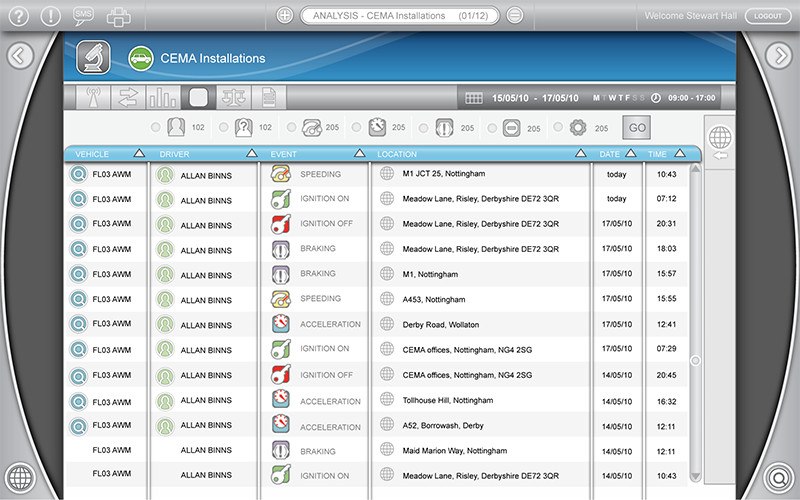Open the balance scales tab
Screen dimensions: 800x500
pos(234,97)
